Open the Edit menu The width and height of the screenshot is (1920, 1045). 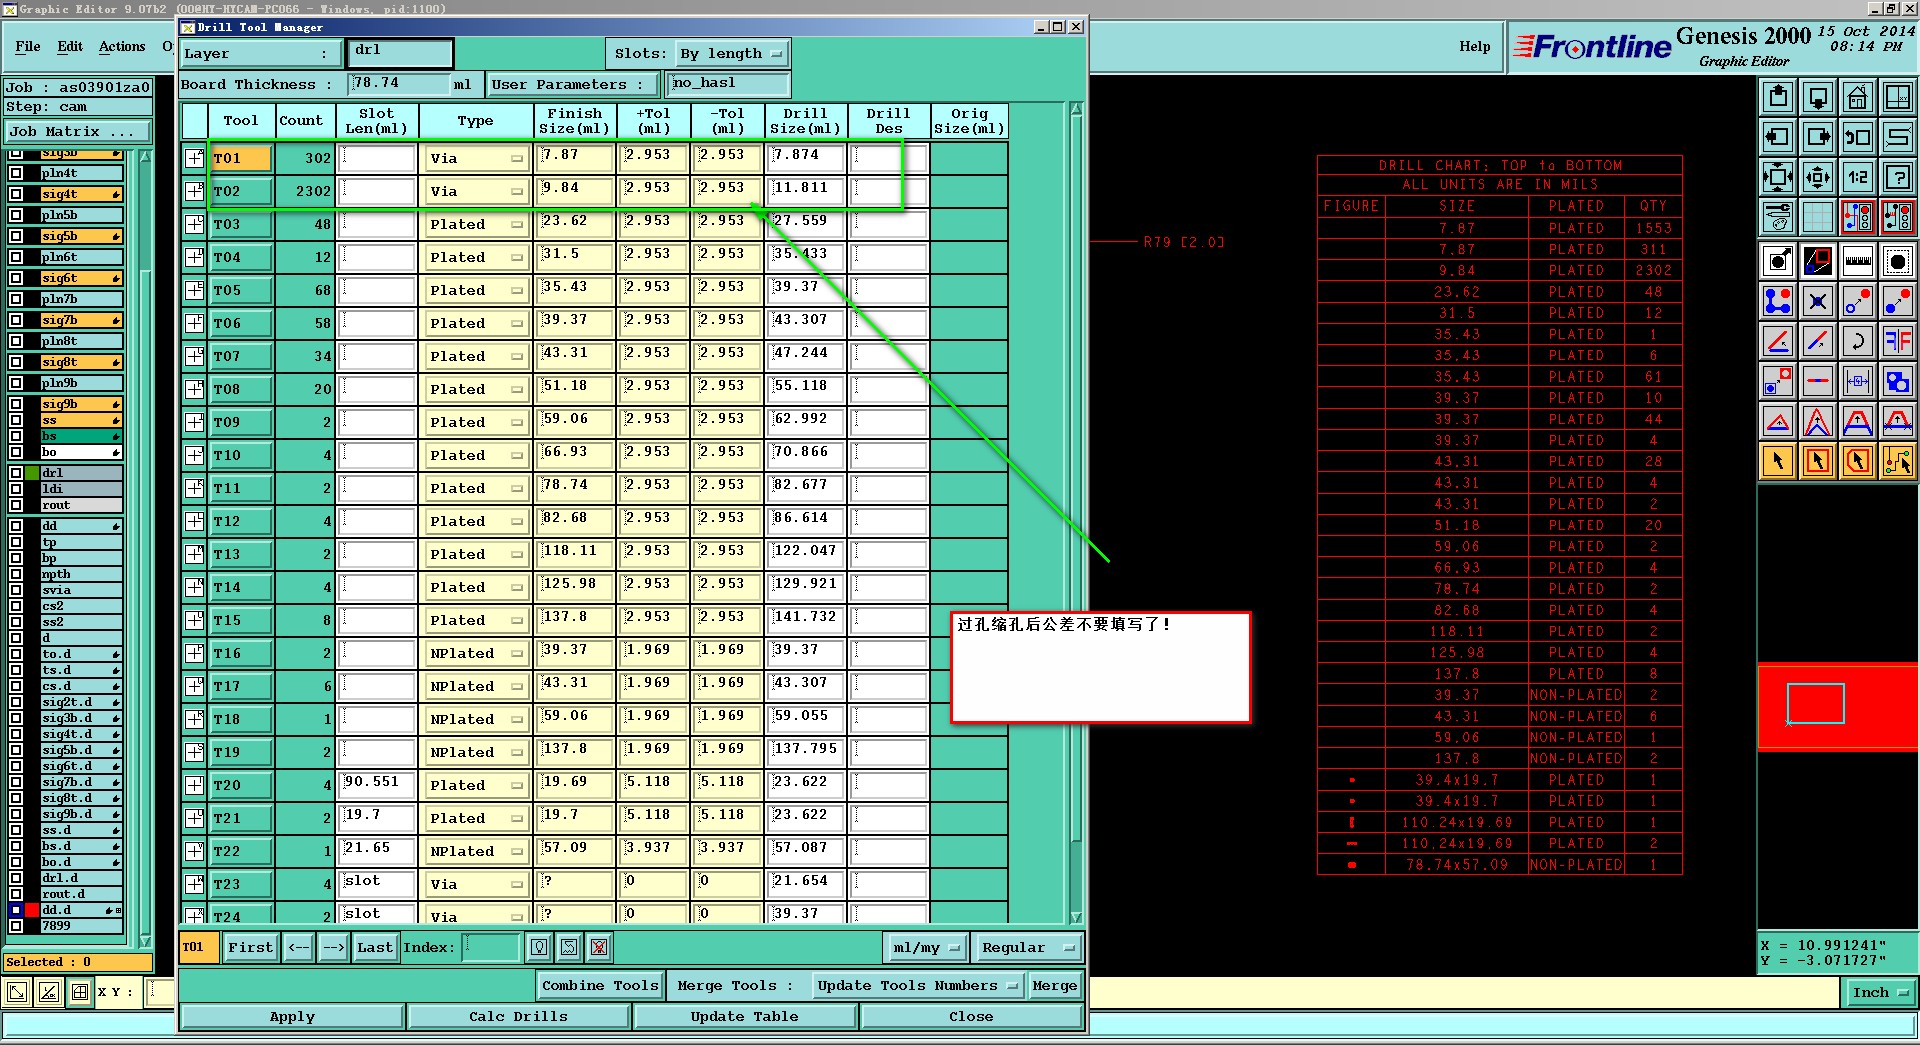[70, 46]
